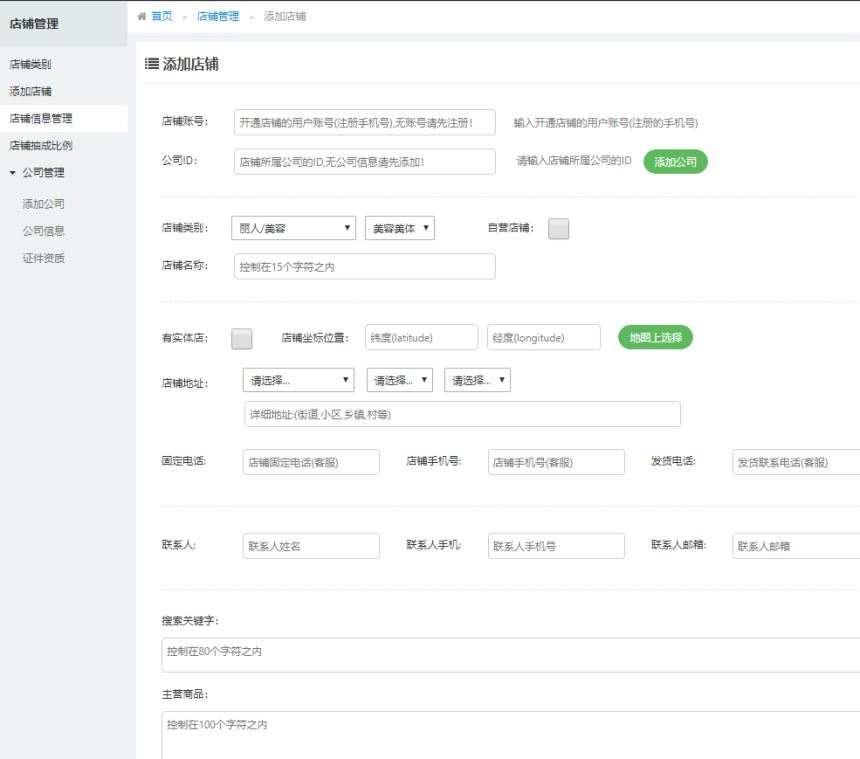Focus the 纬度(latitude) input field
The image size is (860, 759).
click(421, 337)
